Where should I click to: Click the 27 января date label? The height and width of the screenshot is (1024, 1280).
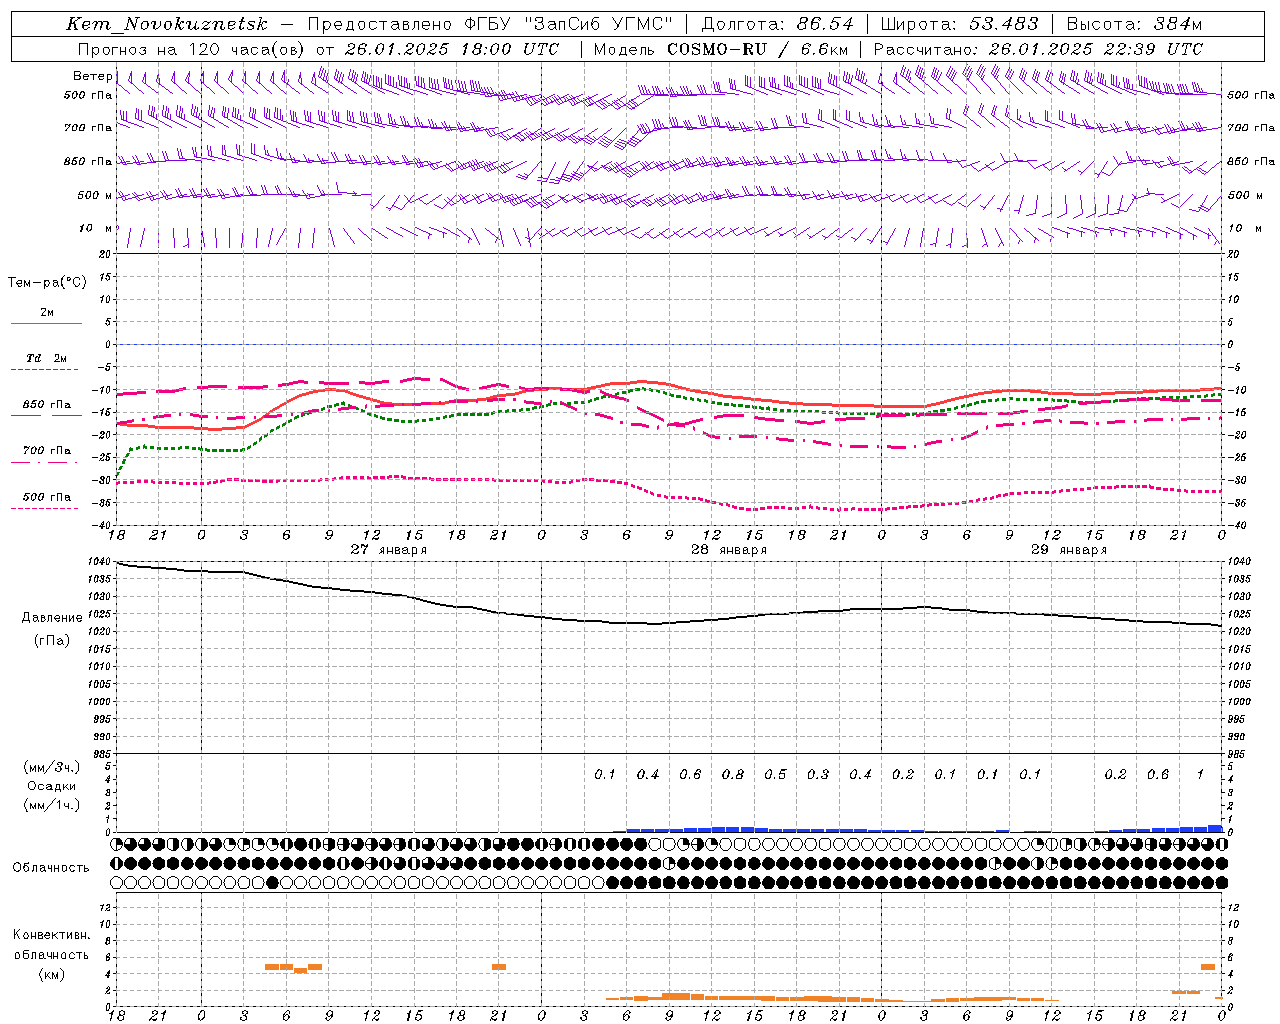pyautogui.click(x=388, y=550)
